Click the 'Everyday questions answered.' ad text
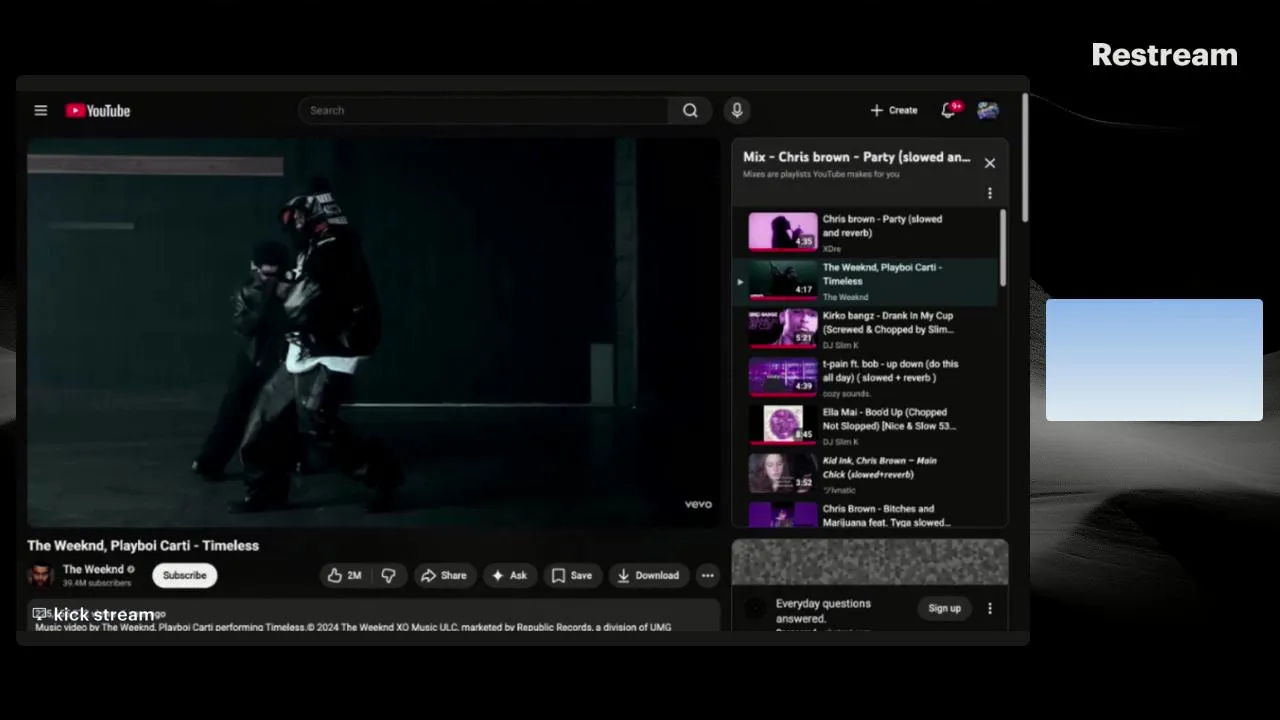Screen dimensions: 1280x720 (x=823, y=611)
